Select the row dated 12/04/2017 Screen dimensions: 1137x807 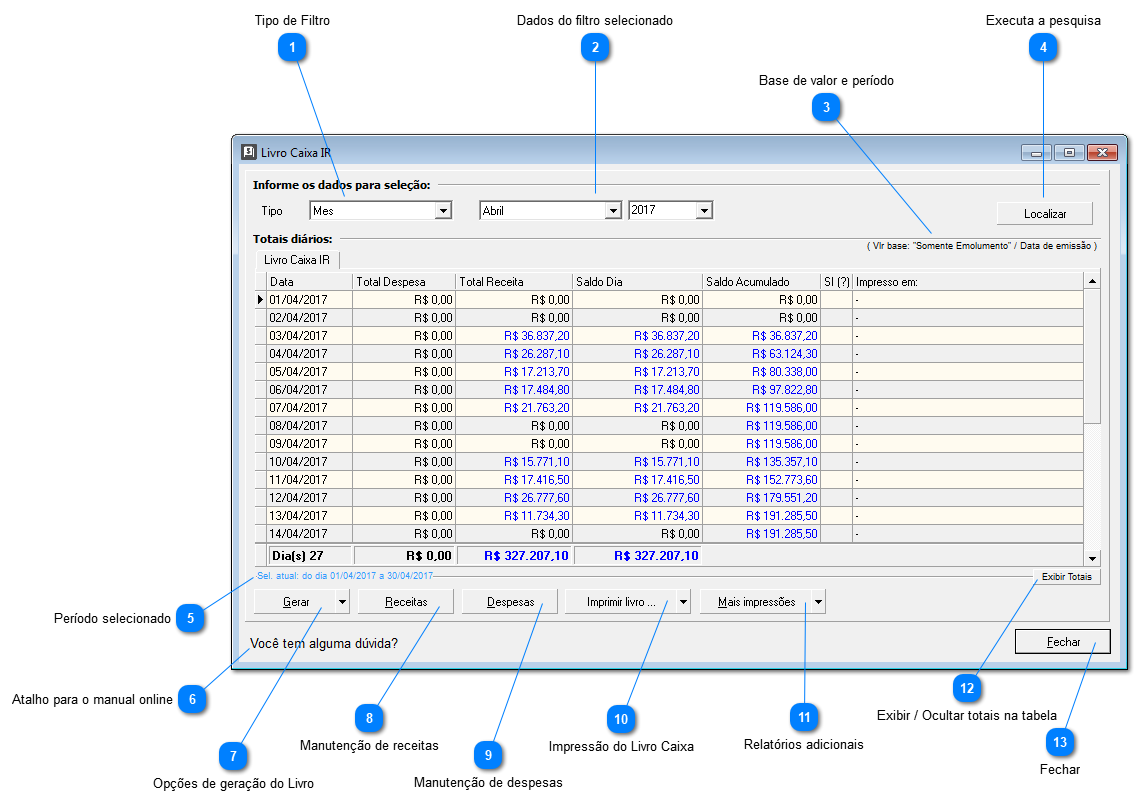(x=669, y=497)
